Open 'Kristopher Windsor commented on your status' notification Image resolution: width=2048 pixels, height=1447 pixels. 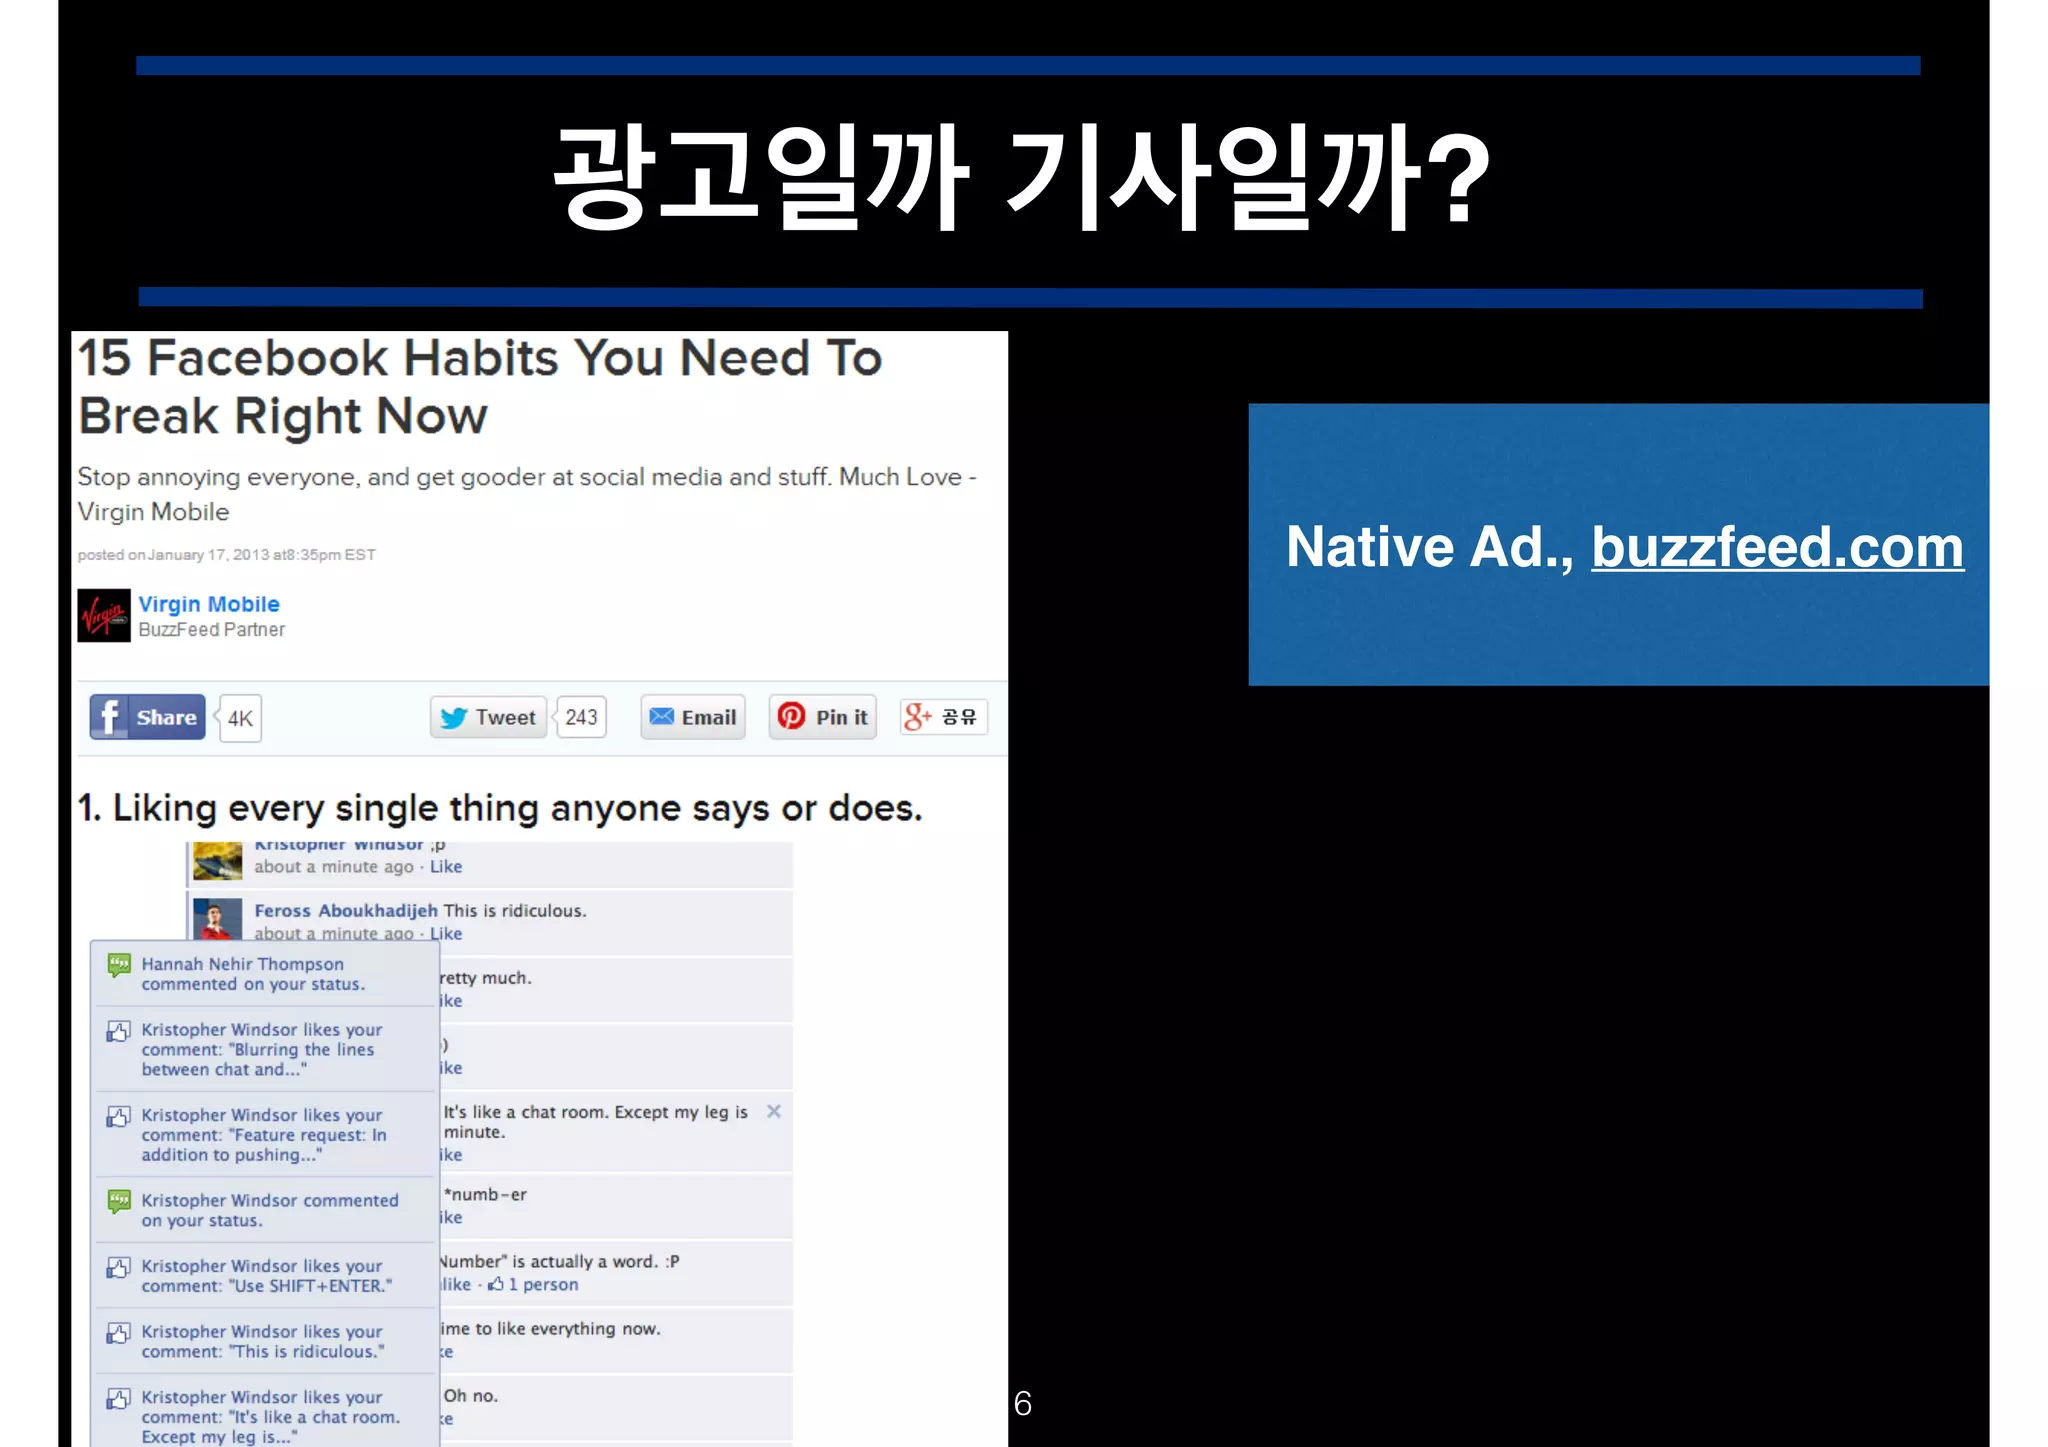pyautogui.click(x=266, y=1210)
